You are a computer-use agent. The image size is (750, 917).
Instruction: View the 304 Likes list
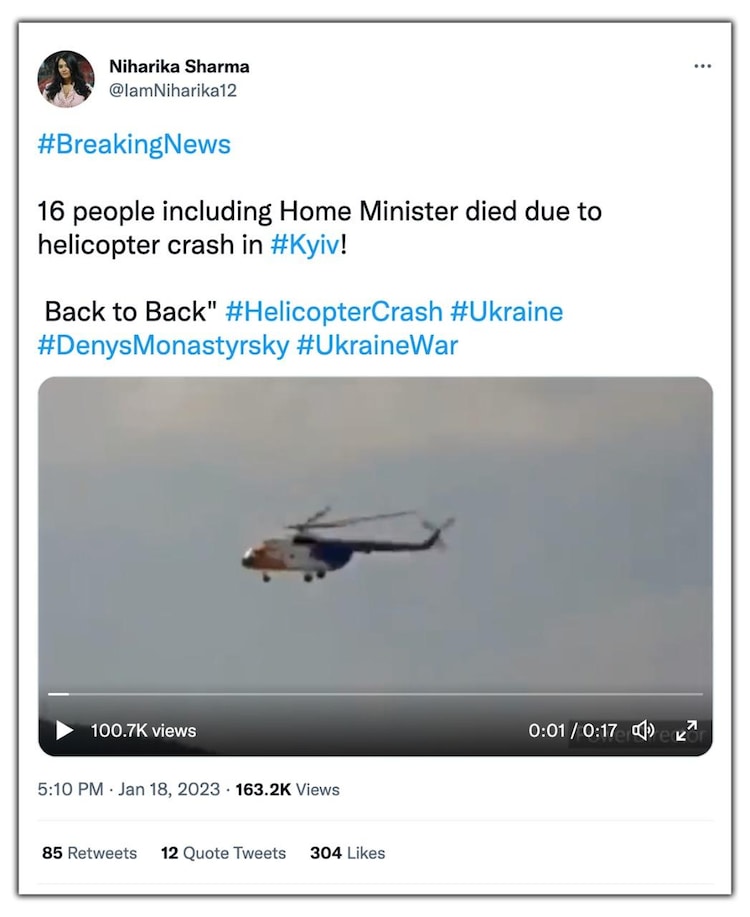click(348, 853)
